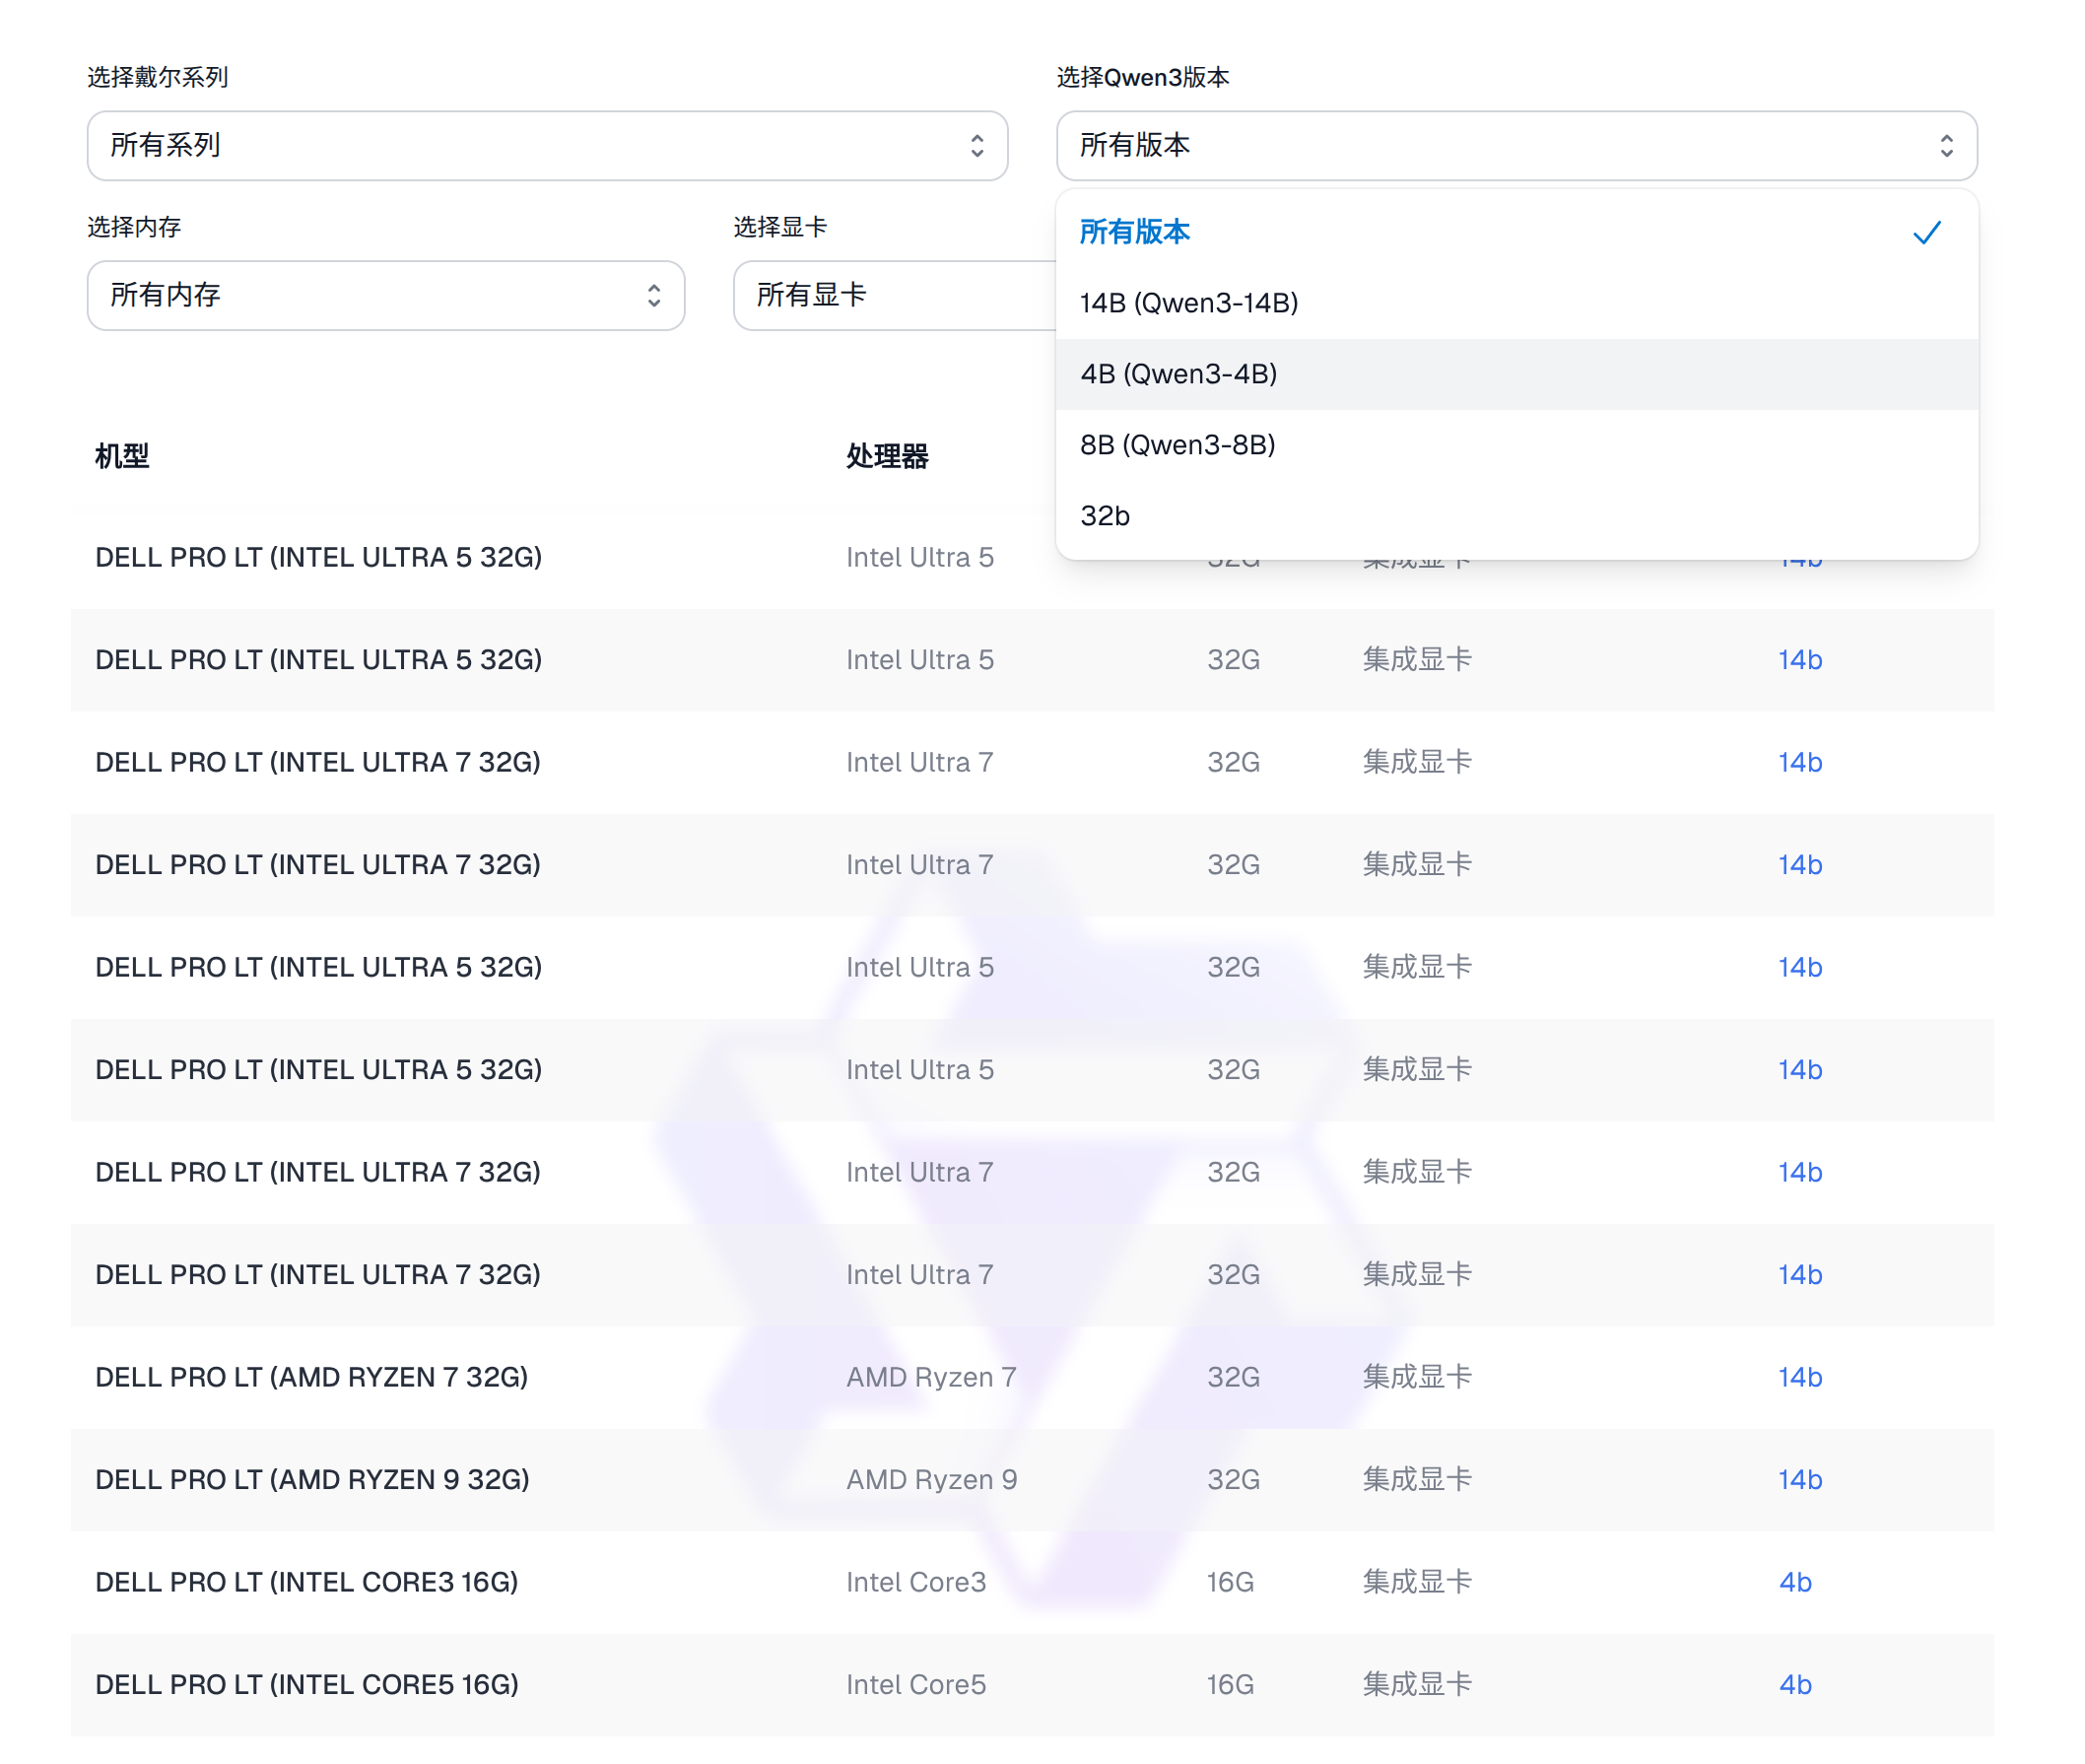This screenshot has height=1764, width=2085.
Task: Choose the 8B (Qwen3-8B) option
Action: [1177, 445]
